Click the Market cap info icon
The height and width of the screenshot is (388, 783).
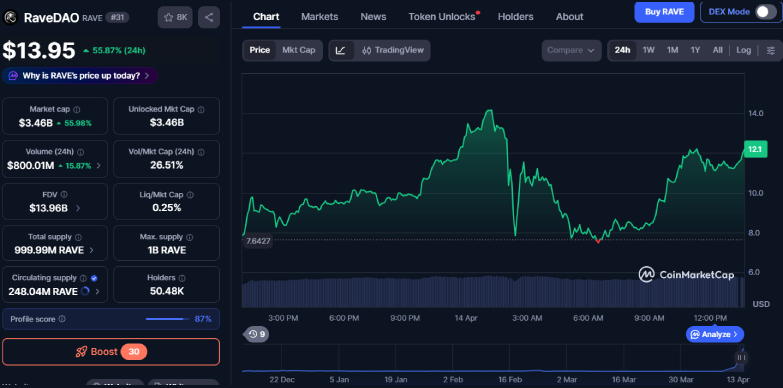[x=76, y=109]
